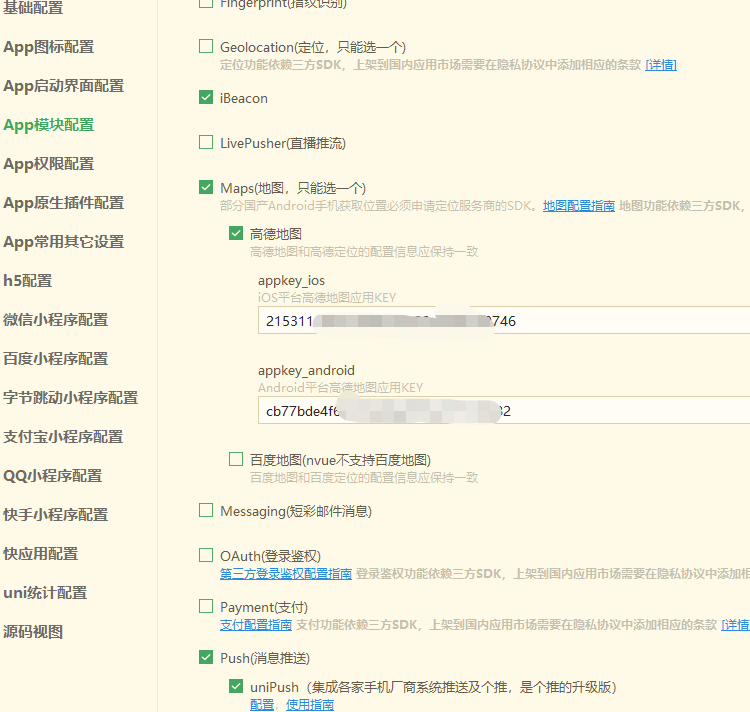
Task: Enable the Payment module checkbox
Action: pos(206,607)
